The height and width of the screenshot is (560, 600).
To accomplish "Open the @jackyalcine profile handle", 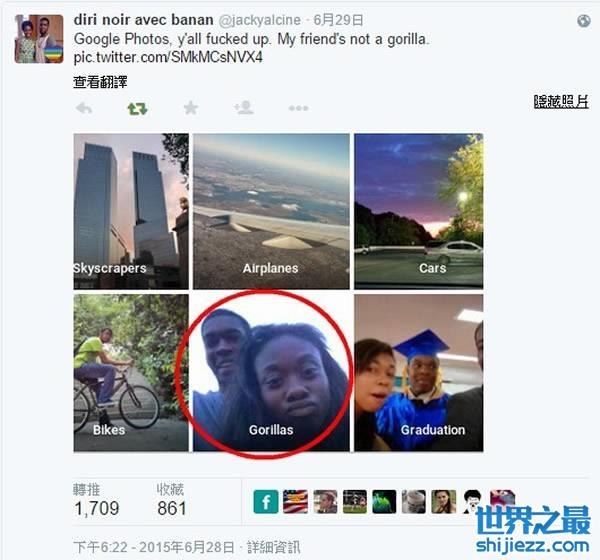I will coord(259,20).
